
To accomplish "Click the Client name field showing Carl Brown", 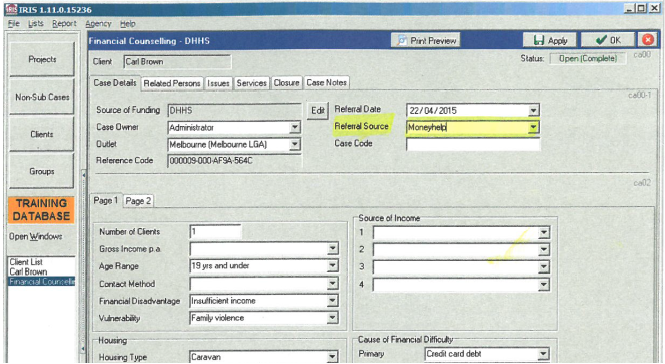I will [x=177, y=62].
